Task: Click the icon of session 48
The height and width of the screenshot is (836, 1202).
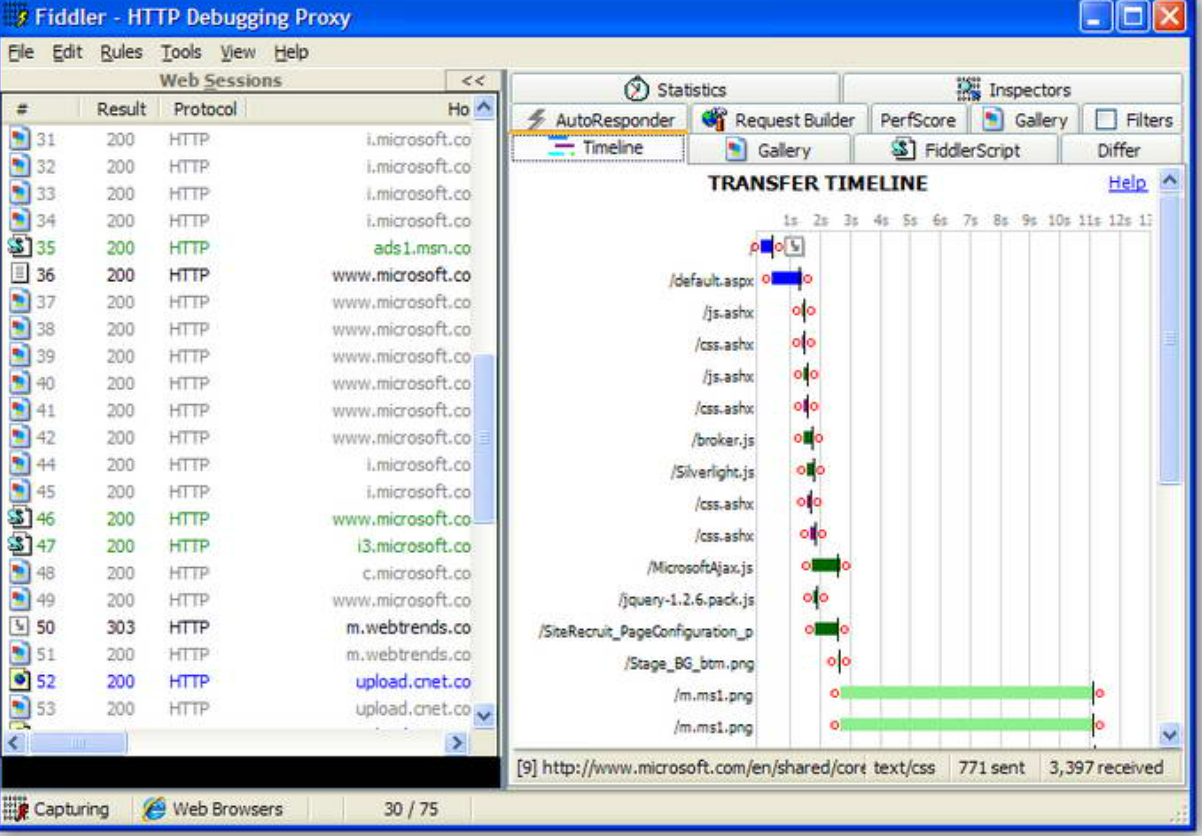Action: 19,572
